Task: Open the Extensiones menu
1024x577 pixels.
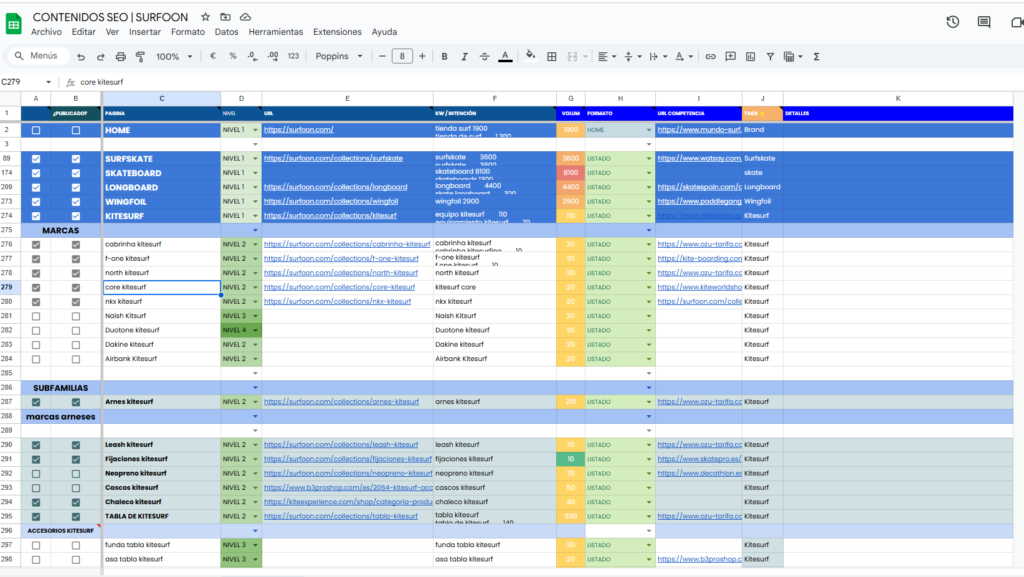Action: (x=337, y=32)
